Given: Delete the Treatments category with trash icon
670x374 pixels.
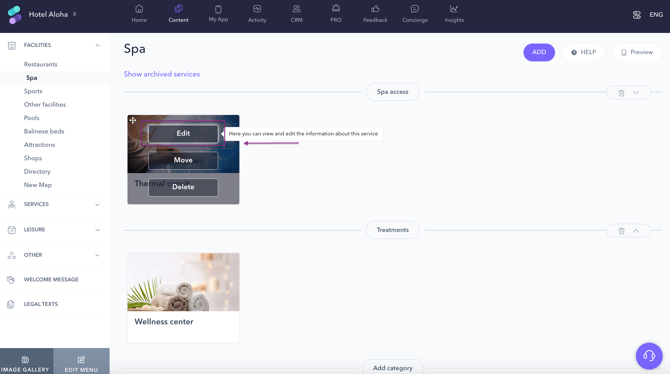Looking at the screenshot, I should click(x=621, y=231).
